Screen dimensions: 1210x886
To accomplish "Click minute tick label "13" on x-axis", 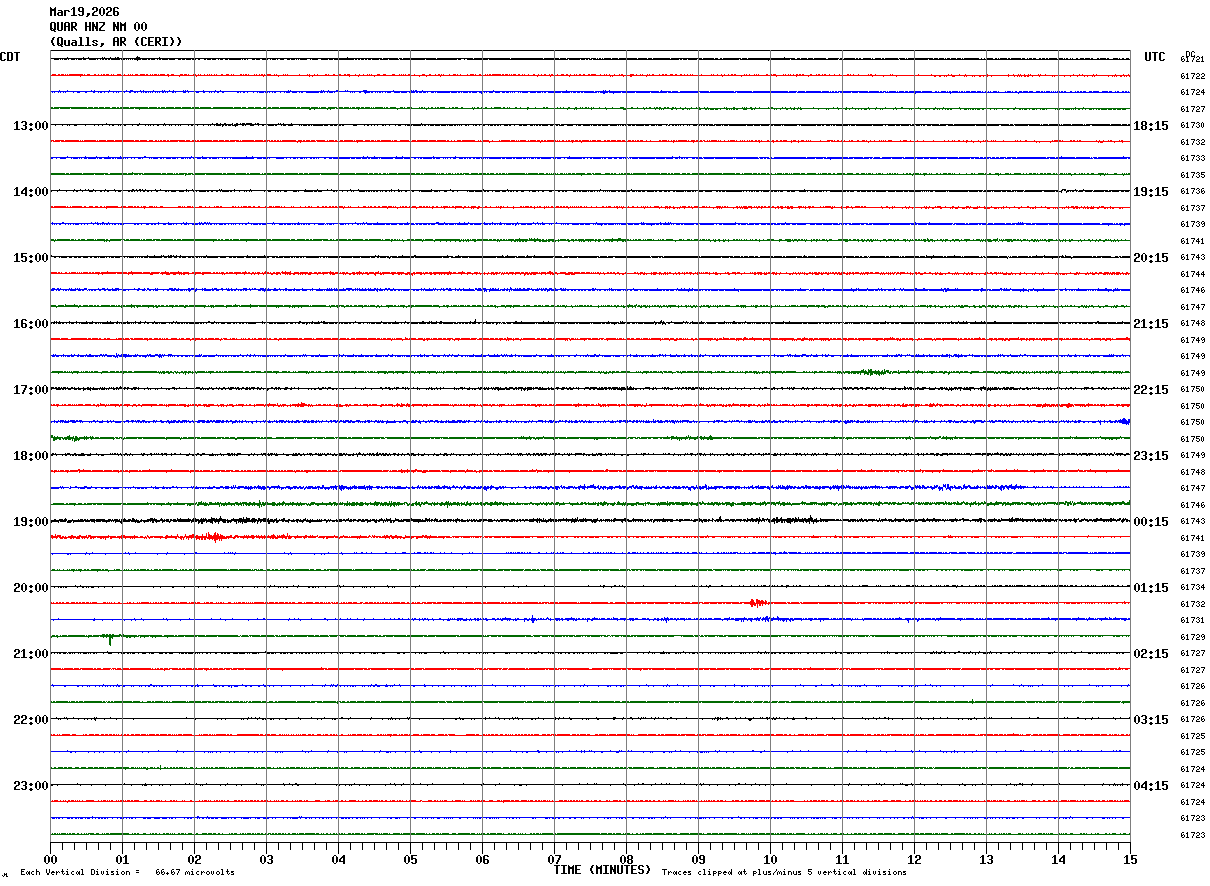I will pyautogui.click(x=986, y=860).
